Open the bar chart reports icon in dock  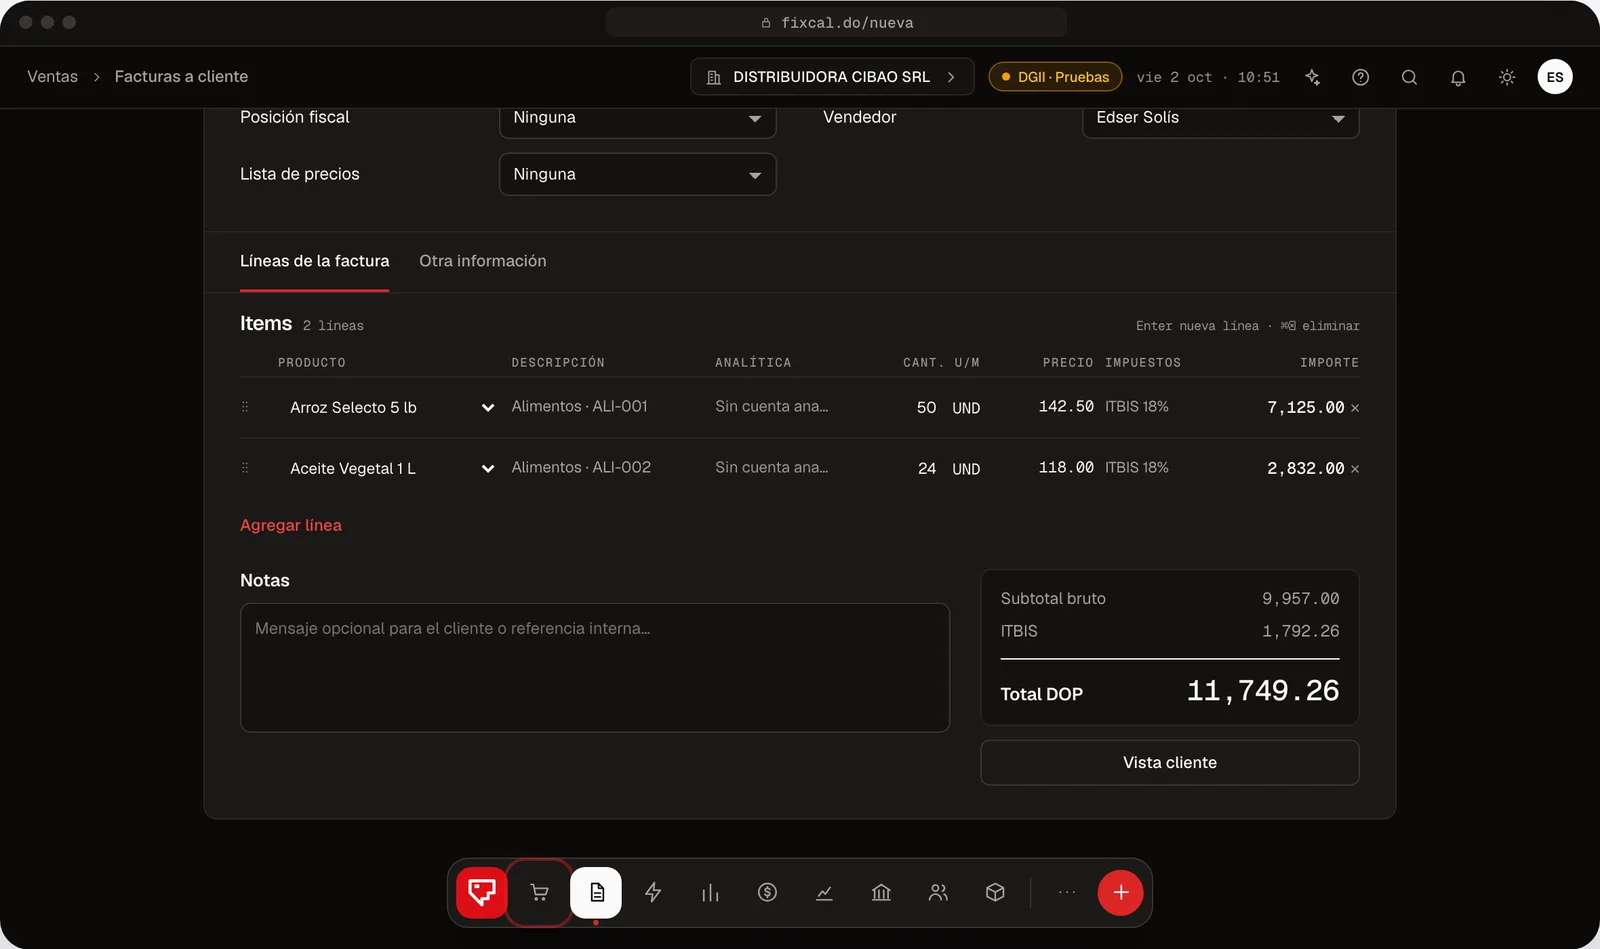pos(710,892)
